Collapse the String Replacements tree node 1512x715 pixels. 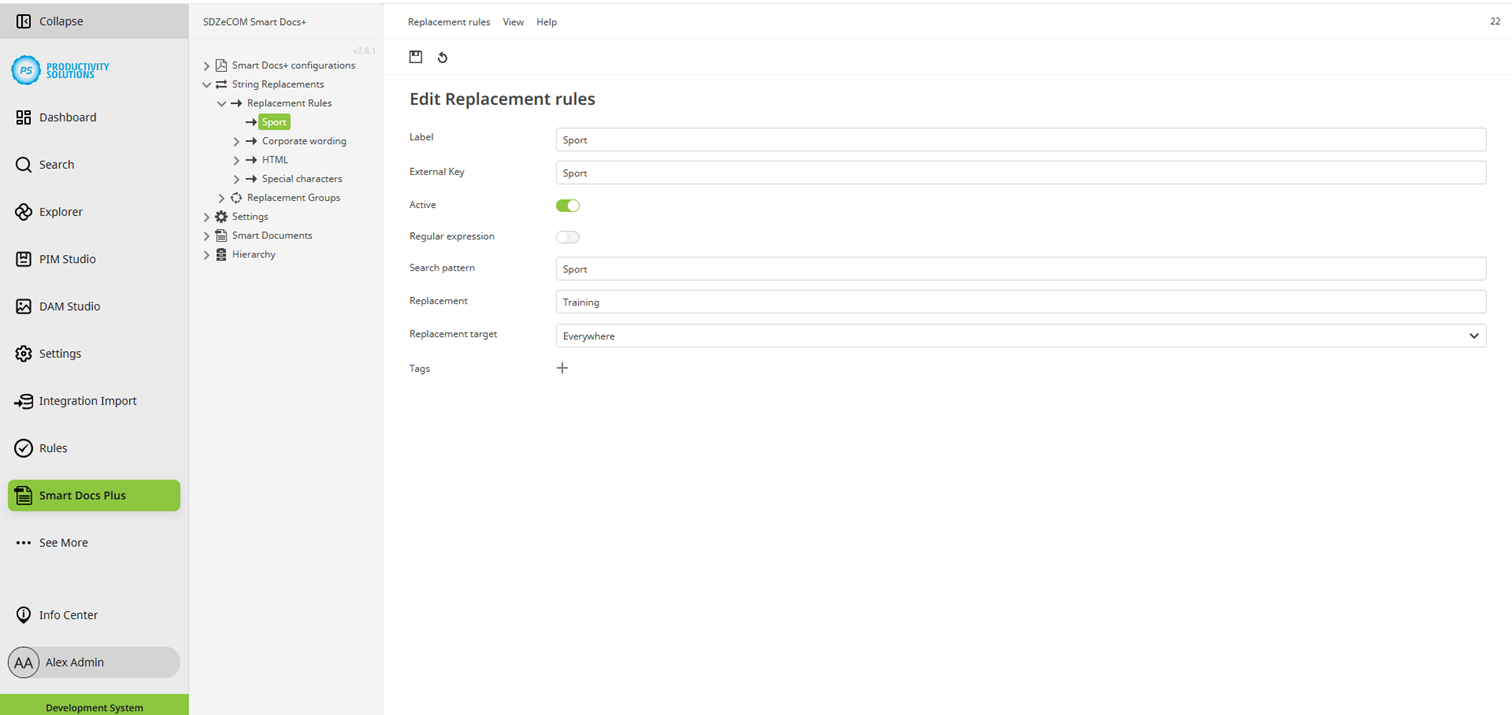206,84
